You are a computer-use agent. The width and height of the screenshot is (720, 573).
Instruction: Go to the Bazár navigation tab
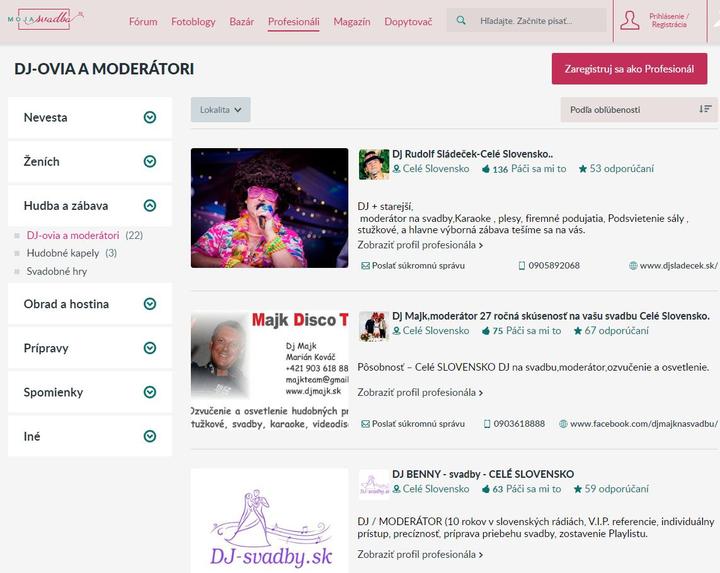pos(241,21)
